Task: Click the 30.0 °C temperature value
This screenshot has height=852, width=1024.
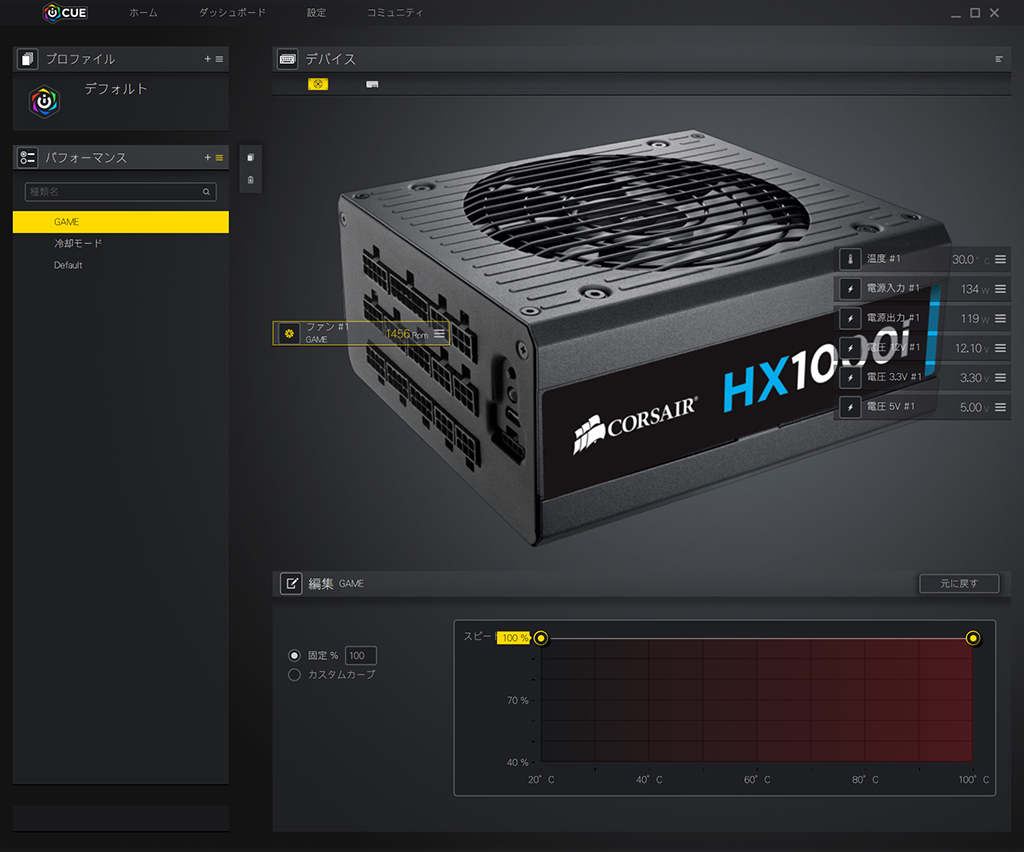Action: pos(970,260)
